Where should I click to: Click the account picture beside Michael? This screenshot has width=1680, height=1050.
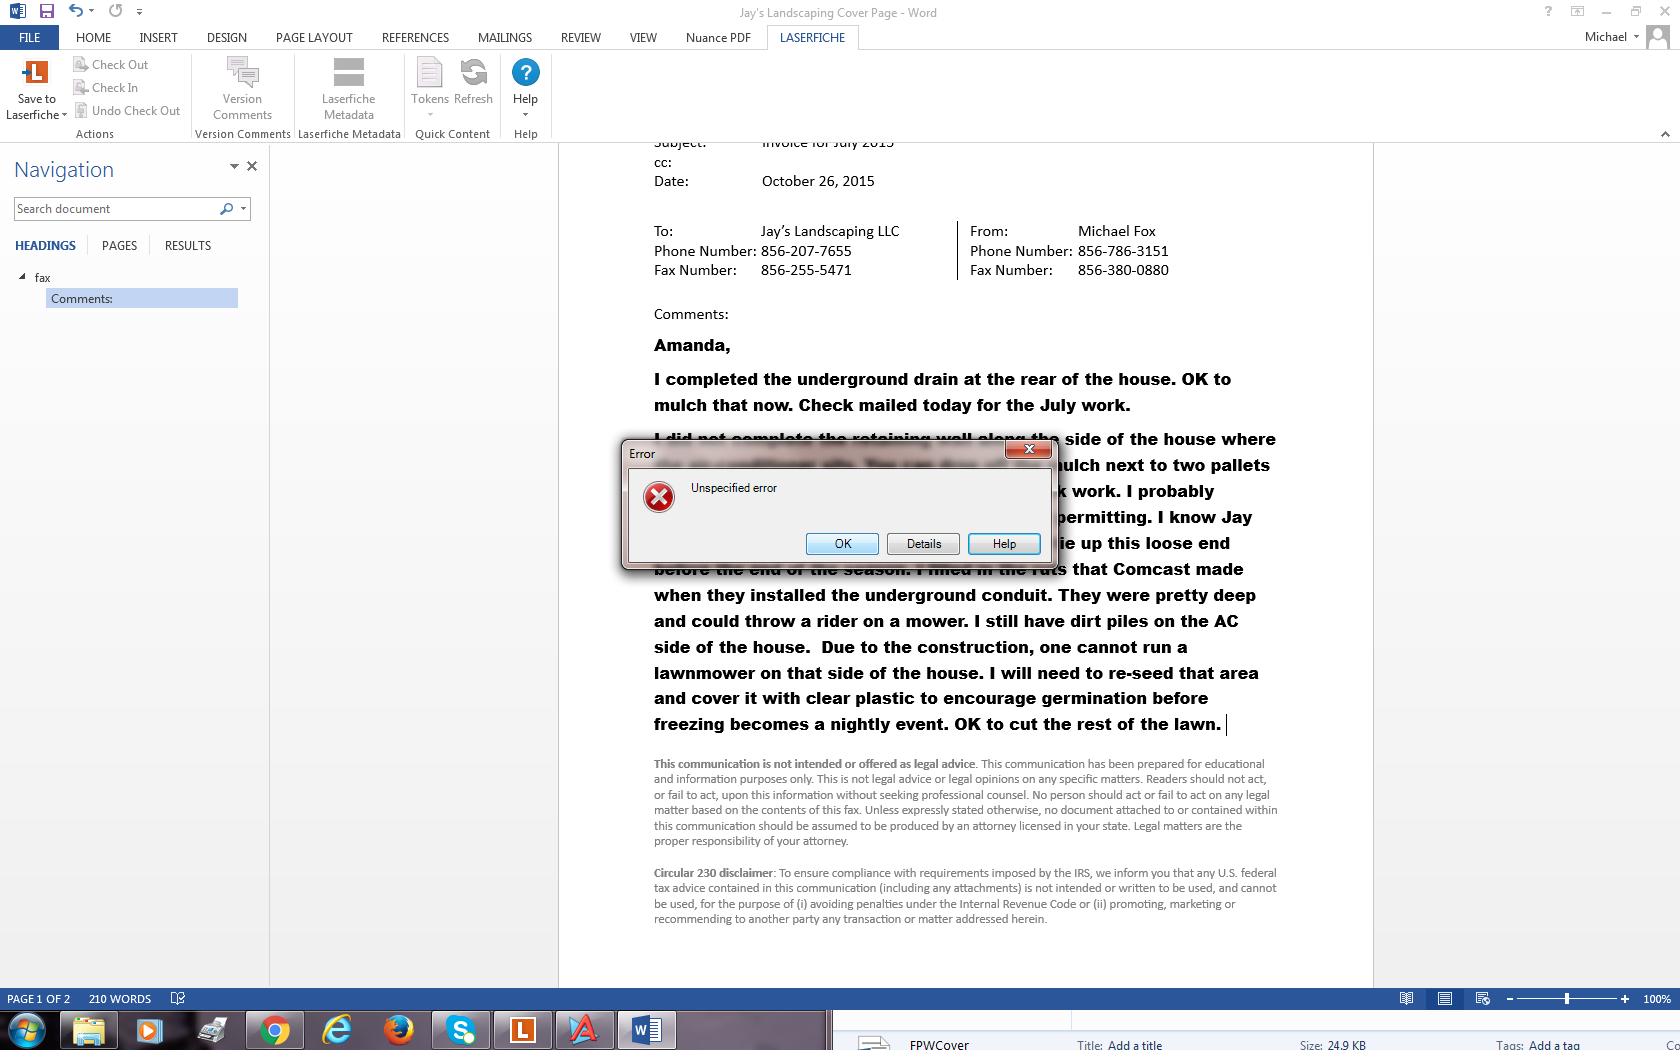(x=1658, y=37)
